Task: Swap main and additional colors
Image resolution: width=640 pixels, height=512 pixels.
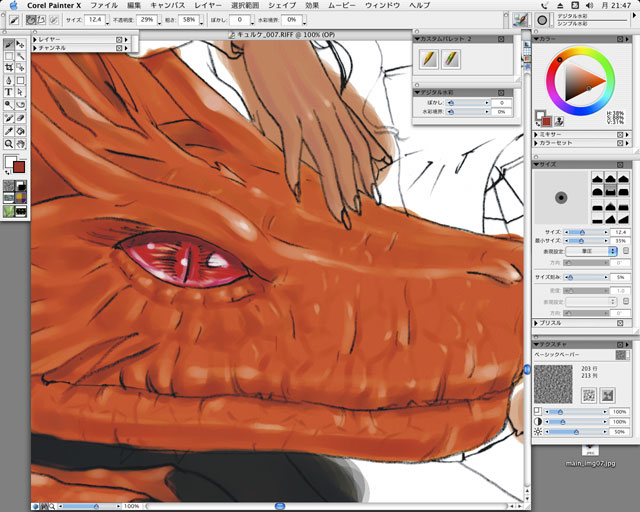Action: click(7, 172)
